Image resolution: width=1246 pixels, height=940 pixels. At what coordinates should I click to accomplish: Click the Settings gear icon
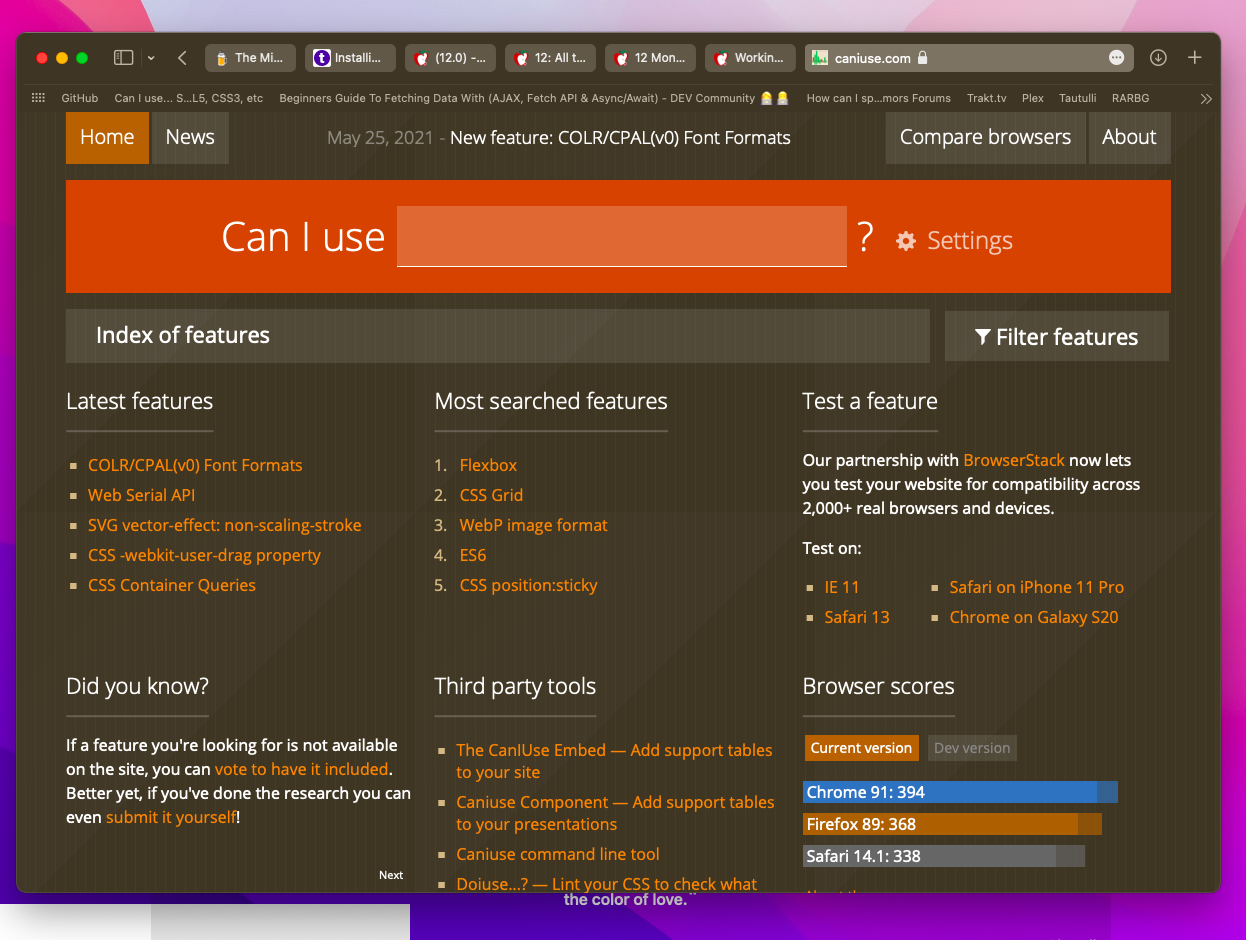906,241
